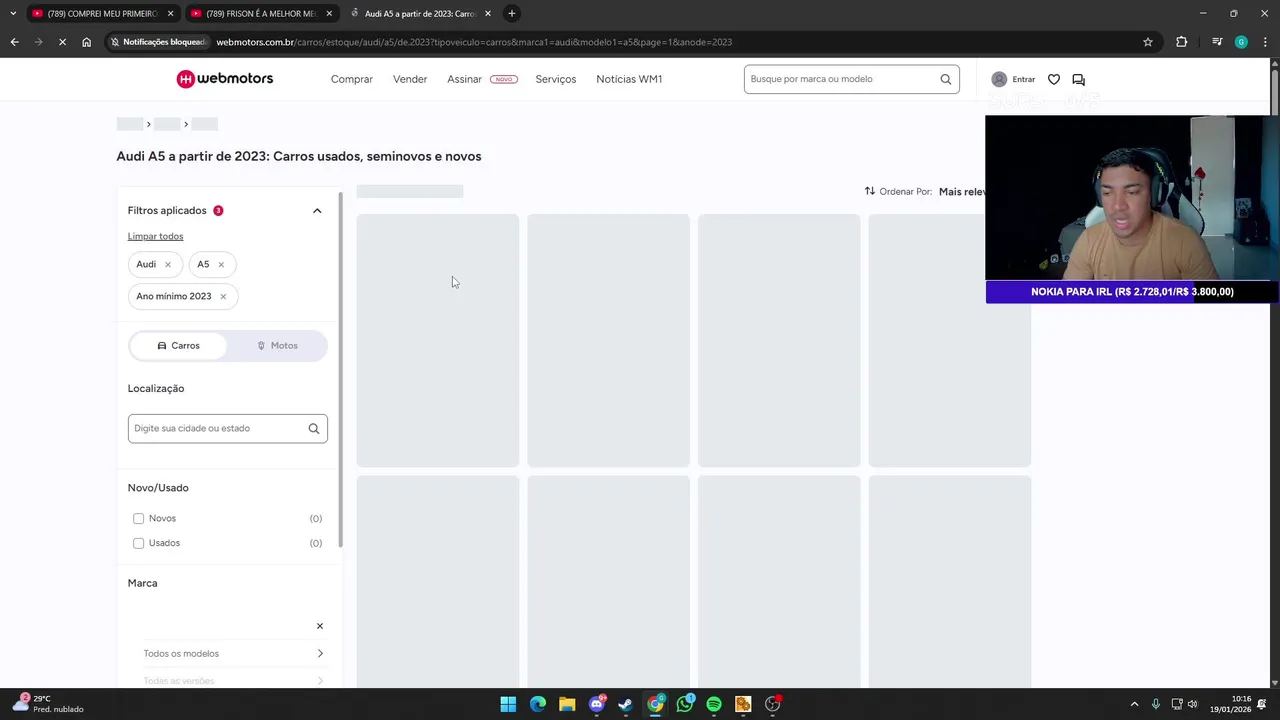This screenshot has width=1280, height=720.
Task: Tick the Usados checkbox
Action: (138, 543)
